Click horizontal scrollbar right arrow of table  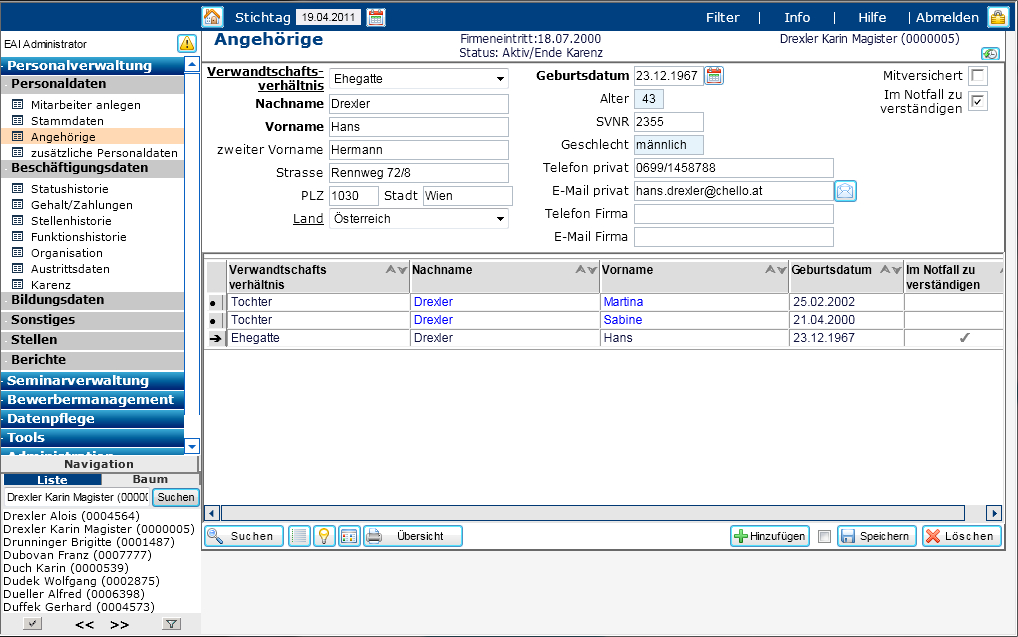pos(993,514)
